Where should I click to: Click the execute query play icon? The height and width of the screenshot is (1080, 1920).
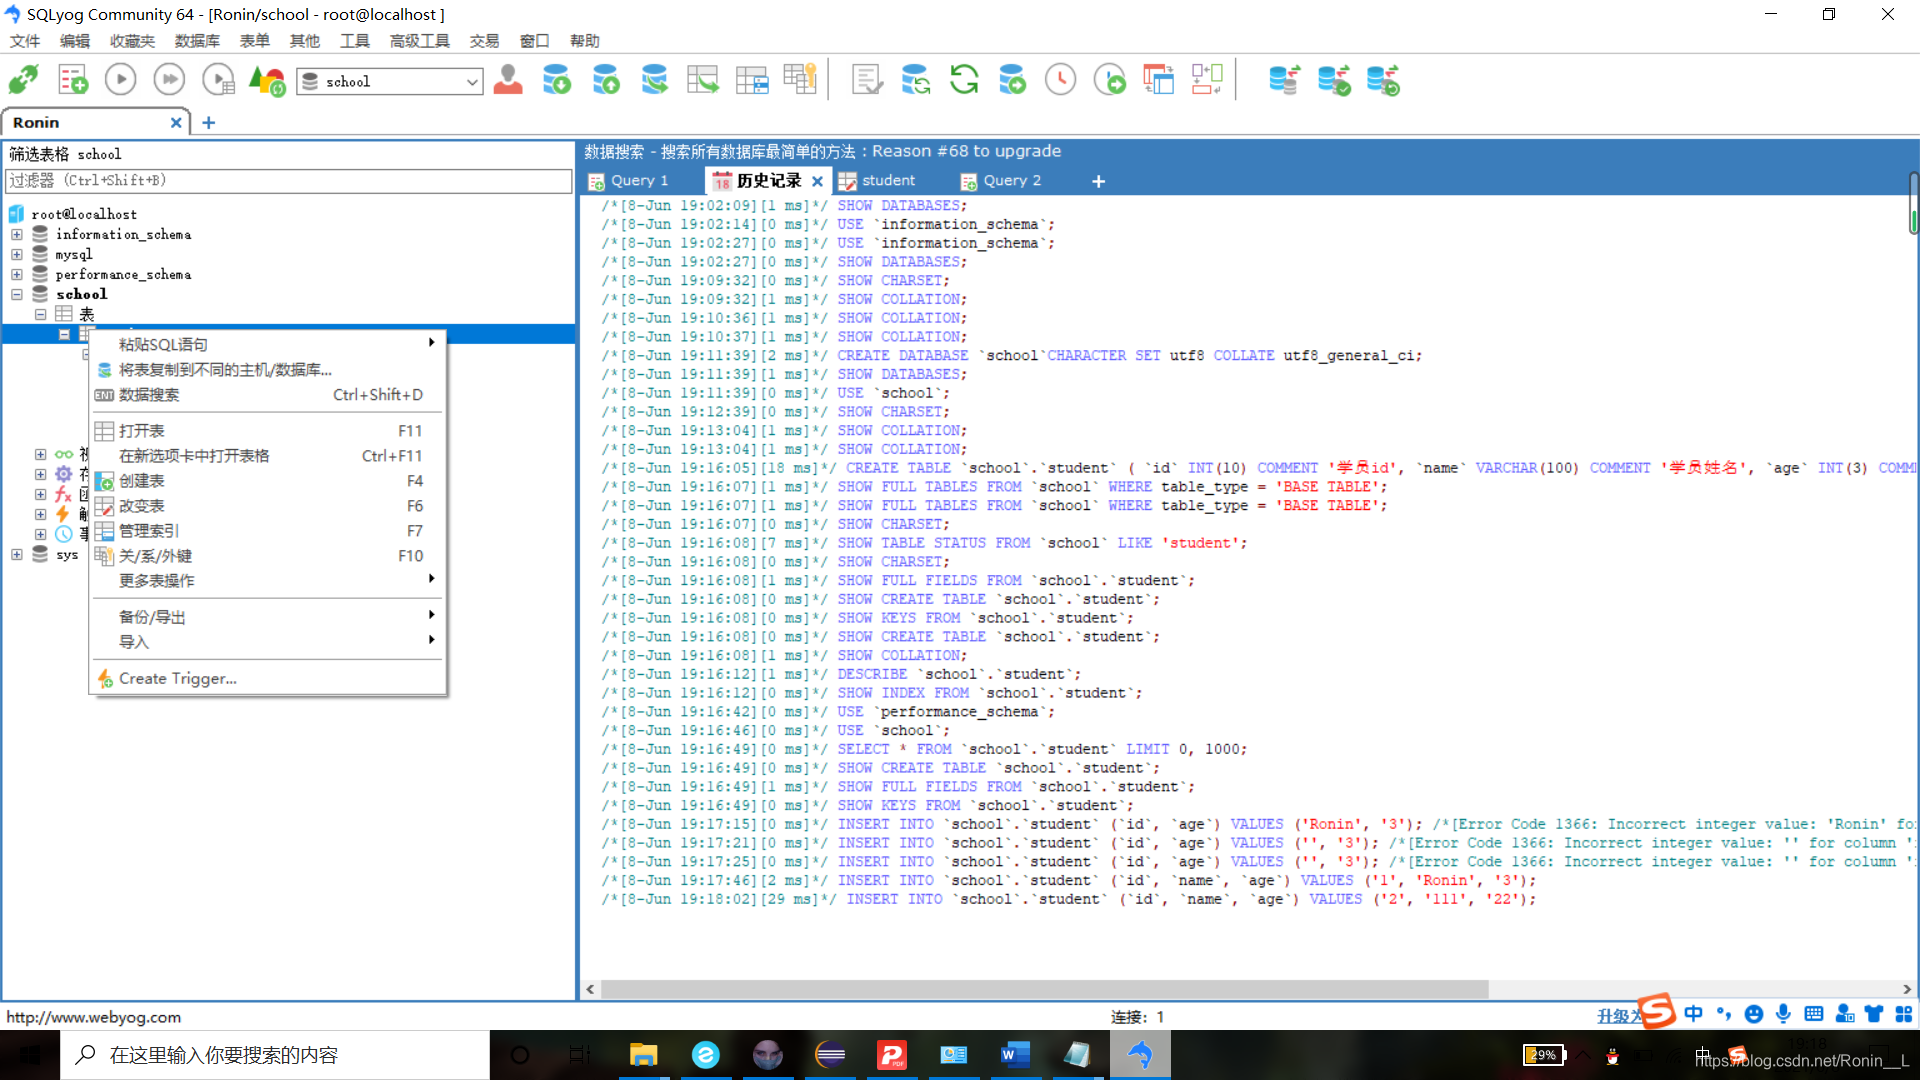tap(120, 80)
